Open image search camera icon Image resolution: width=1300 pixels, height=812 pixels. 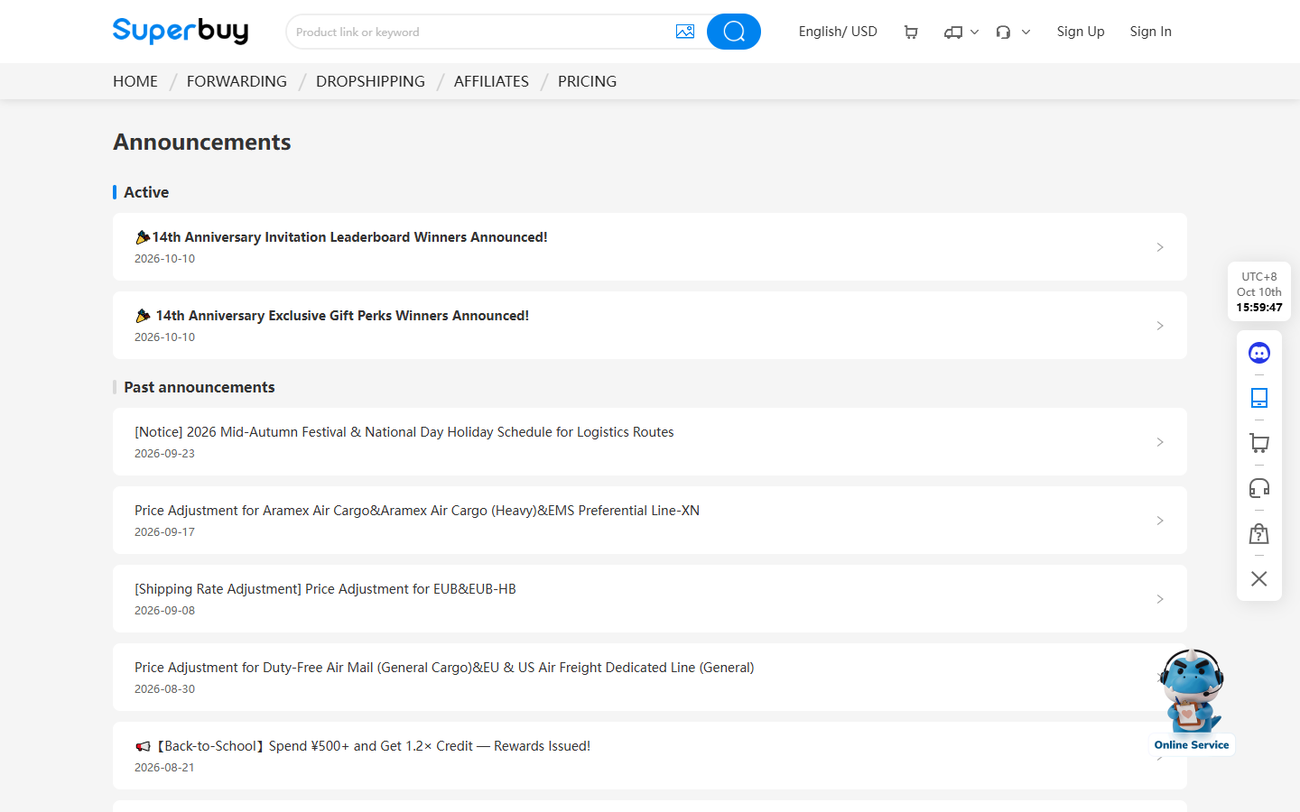tap(685, 32)
